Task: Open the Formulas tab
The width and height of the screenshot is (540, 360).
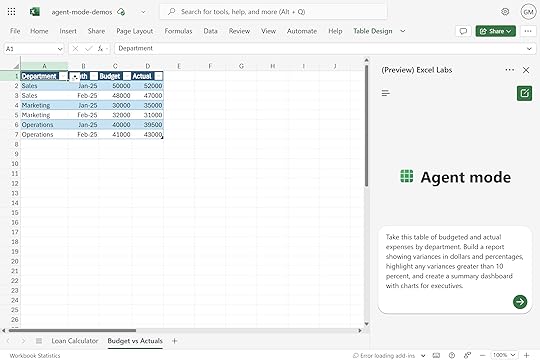Action: pos(178,31)
